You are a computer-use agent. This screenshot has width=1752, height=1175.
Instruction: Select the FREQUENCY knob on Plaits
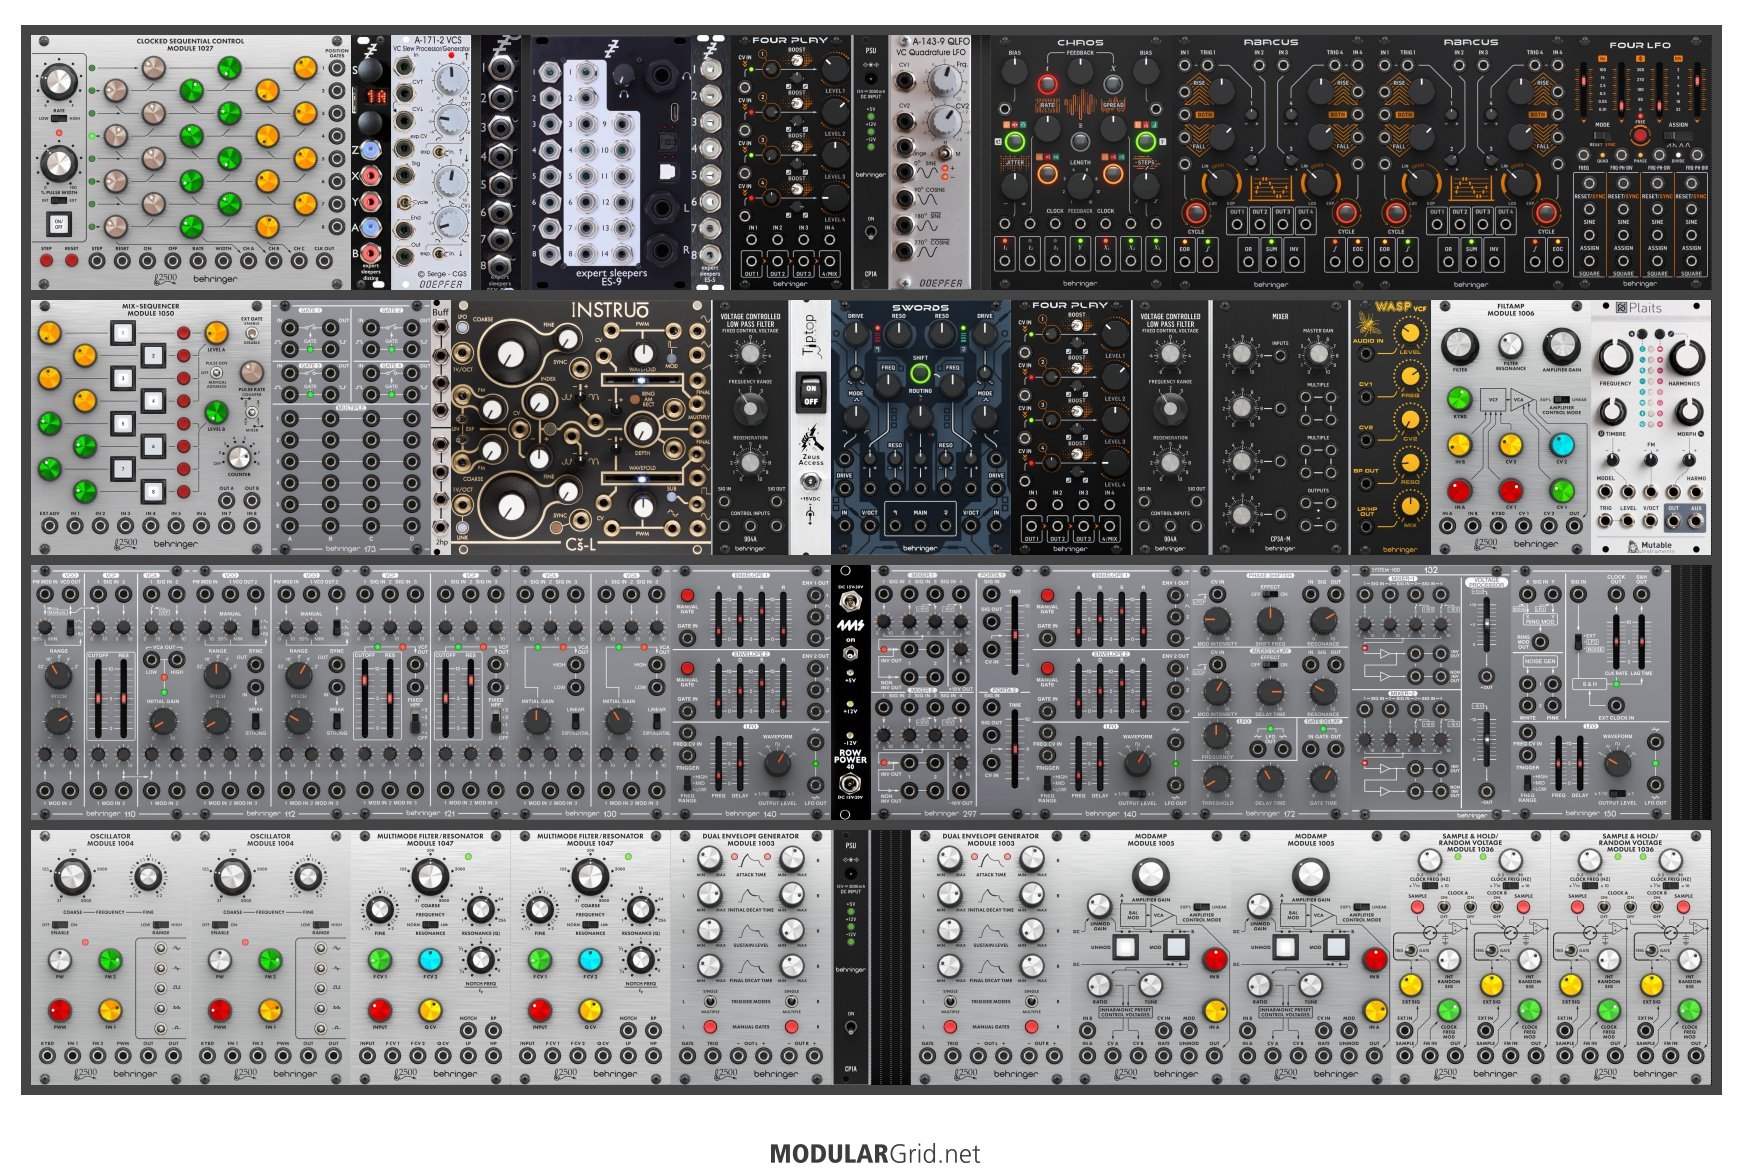point(1615,356)
